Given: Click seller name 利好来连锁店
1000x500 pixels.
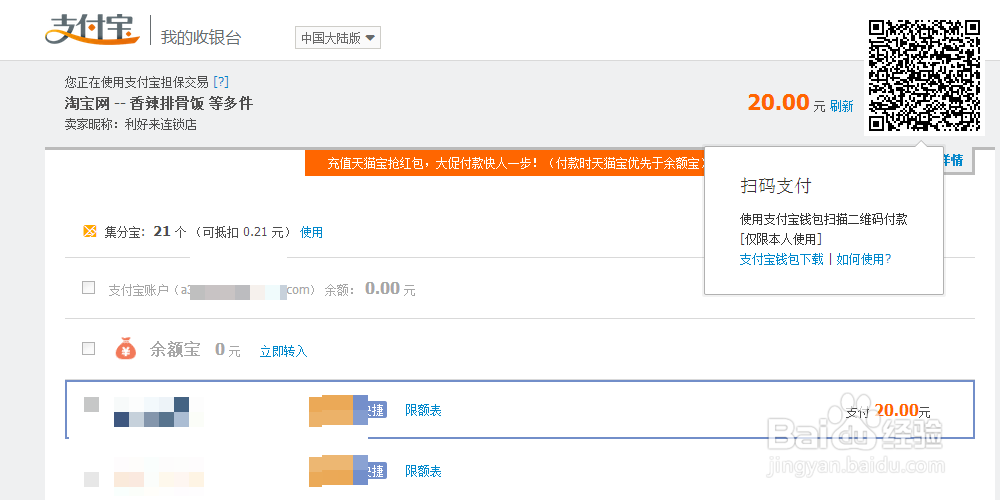Looking at the screenshot, I should pyautogui.click(x=161, y=124).
